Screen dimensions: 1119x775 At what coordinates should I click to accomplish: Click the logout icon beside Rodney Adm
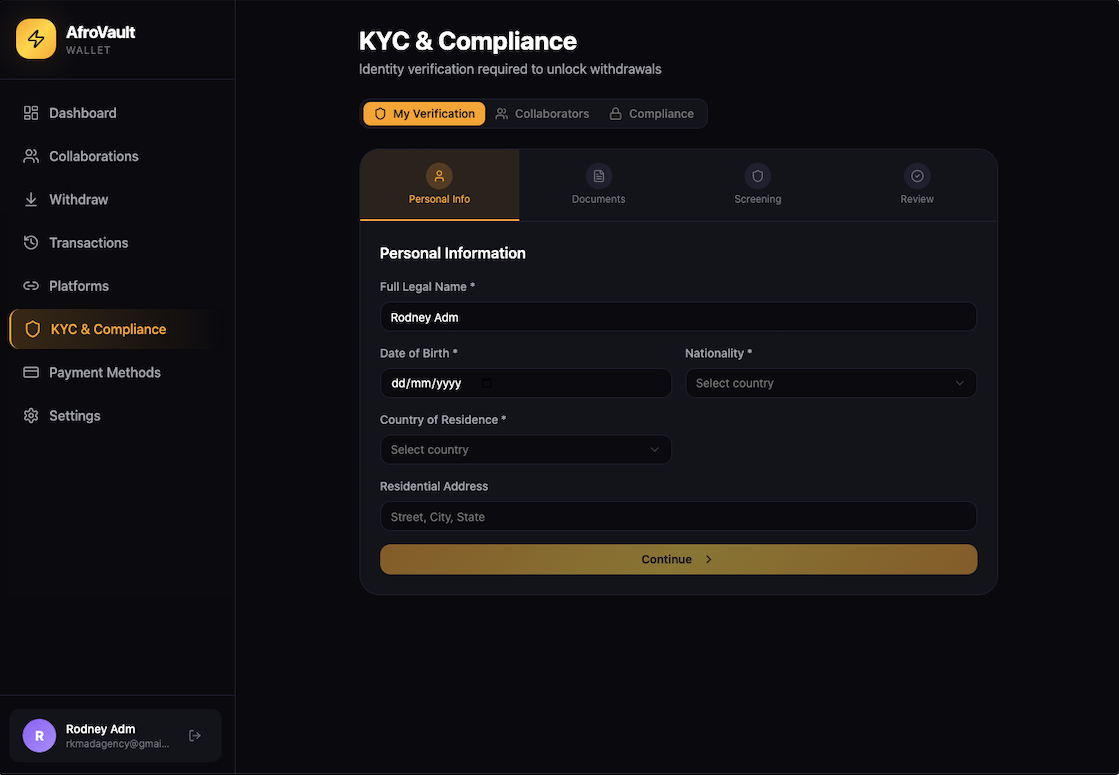point(195,736)
